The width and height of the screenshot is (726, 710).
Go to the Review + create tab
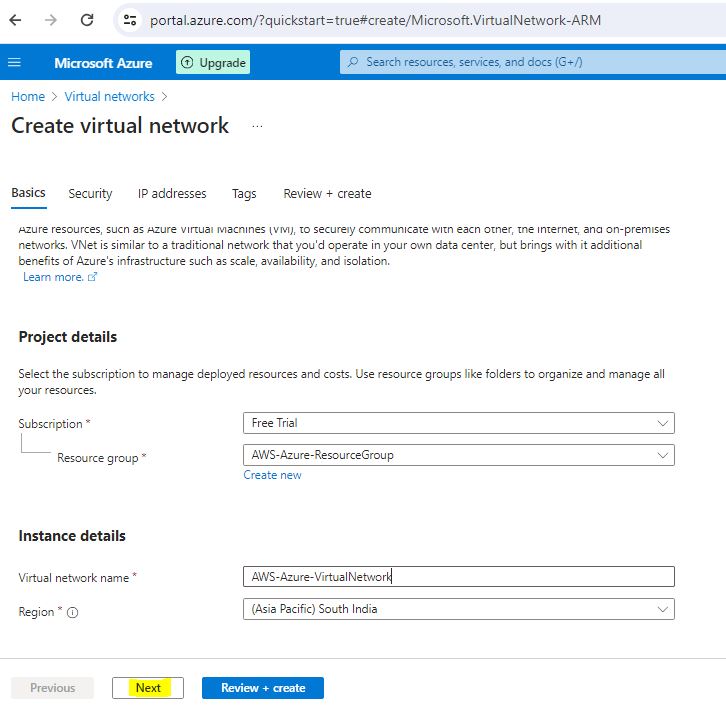327,194
